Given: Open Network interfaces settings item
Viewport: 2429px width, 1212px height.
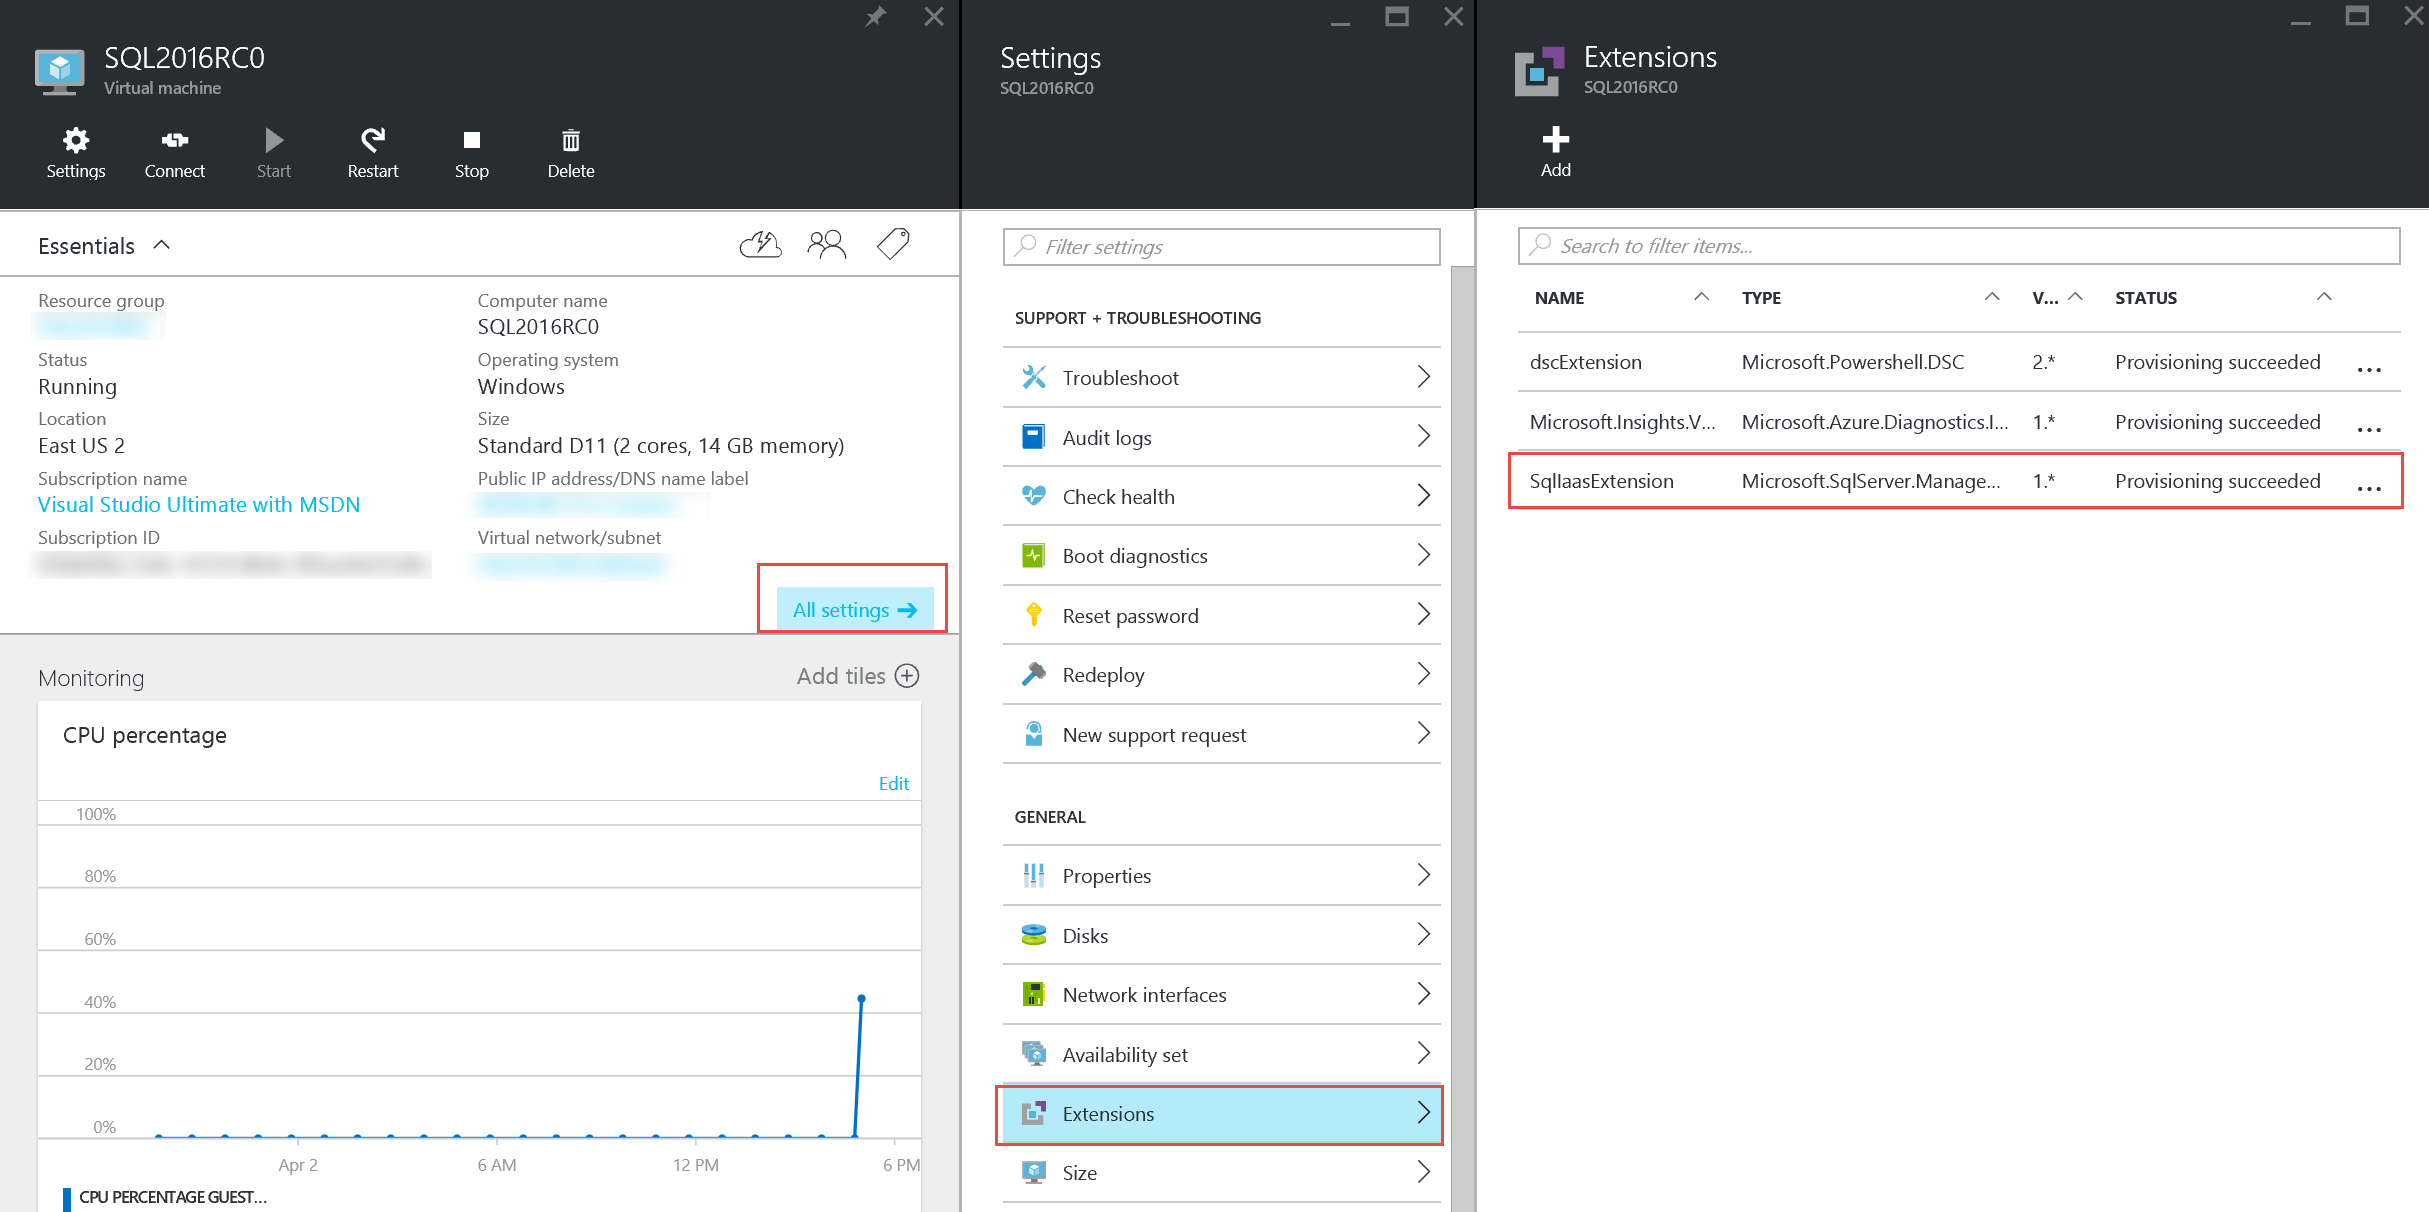Looking at the screenshot, I should point(1220,994).
